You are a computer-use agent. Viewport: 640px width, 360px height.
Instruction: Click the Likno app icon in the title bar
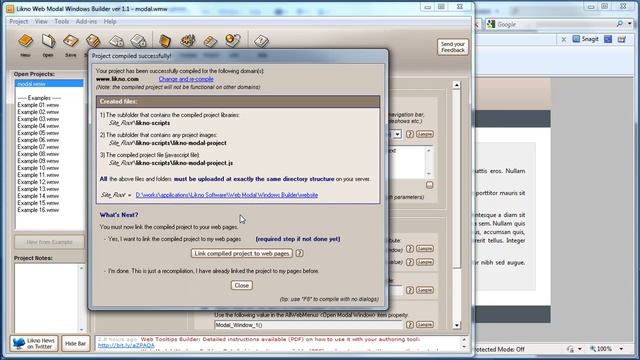[x=10, y=9]
